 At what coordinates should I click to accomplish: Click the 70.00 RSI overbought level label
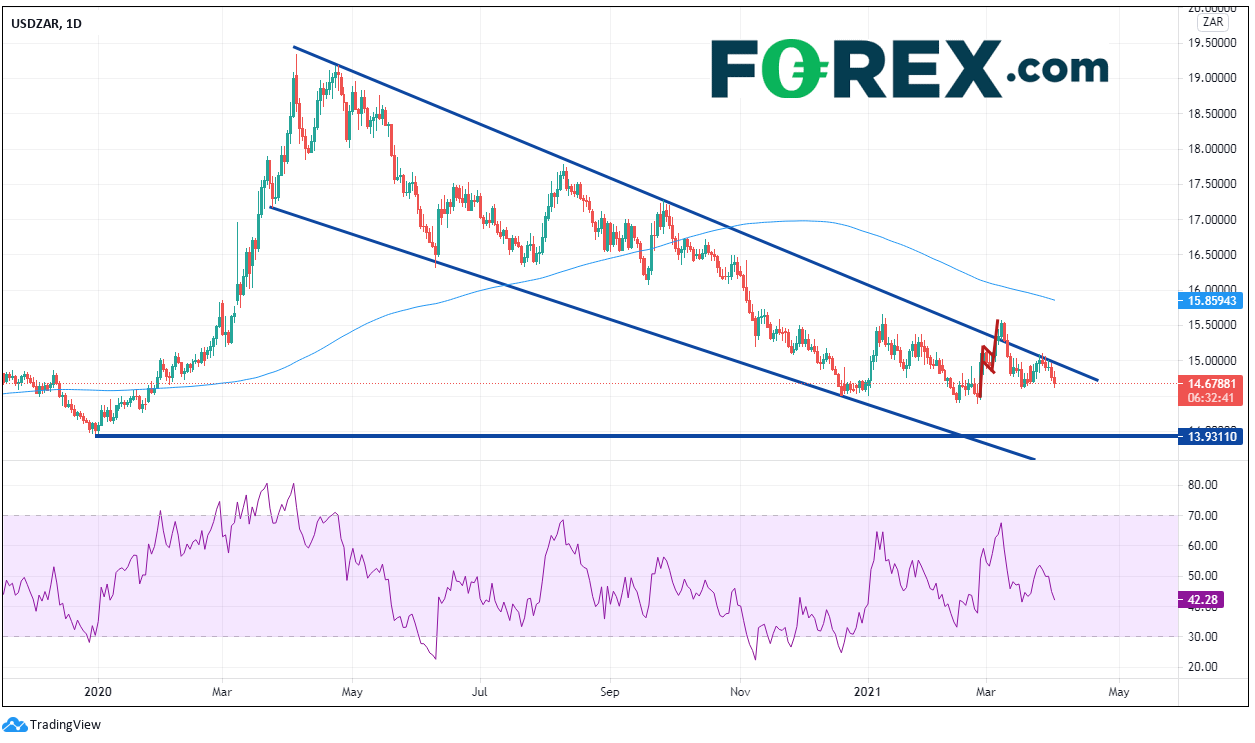[1199, 515]
